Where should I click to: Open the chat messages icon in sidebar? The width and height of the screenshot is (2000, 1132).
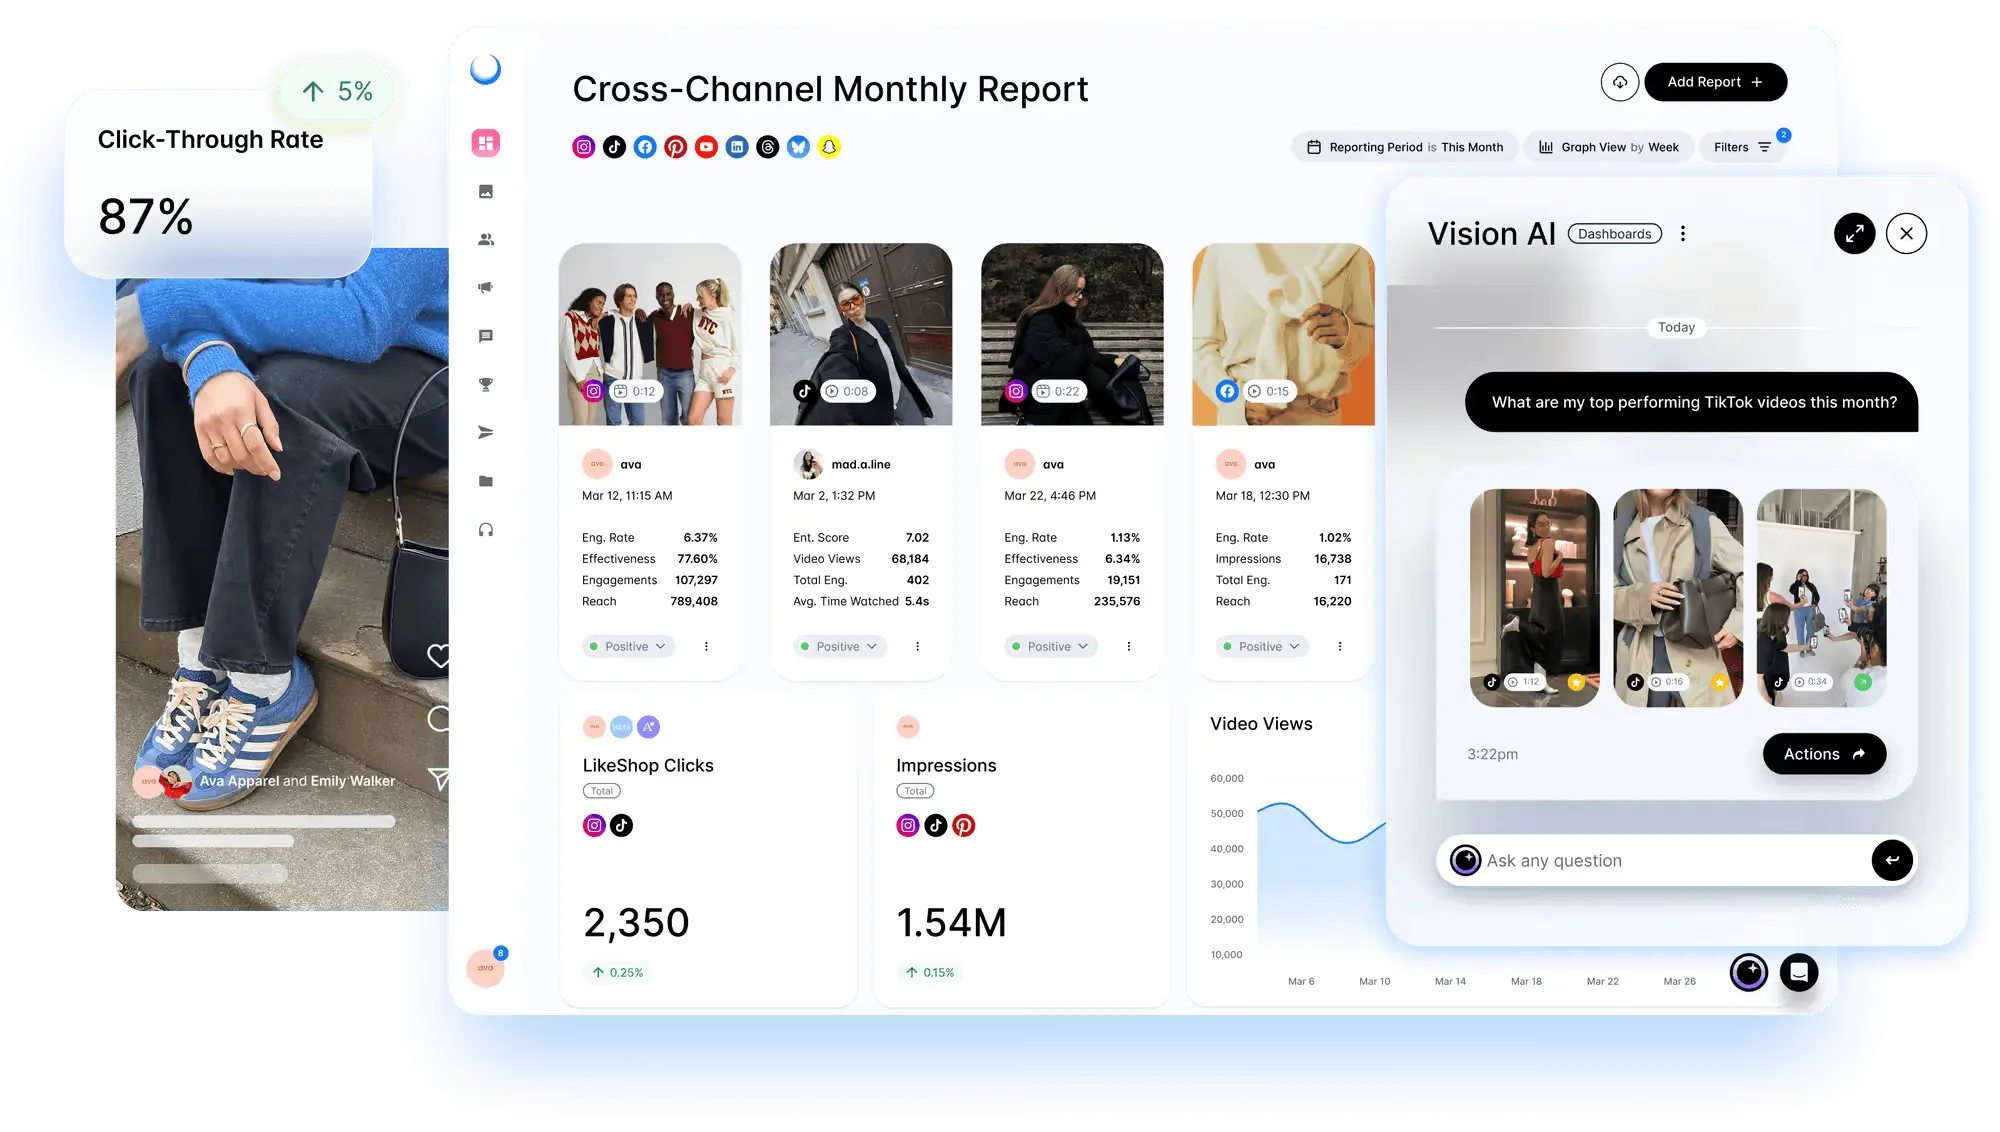(x=486, y=336)
